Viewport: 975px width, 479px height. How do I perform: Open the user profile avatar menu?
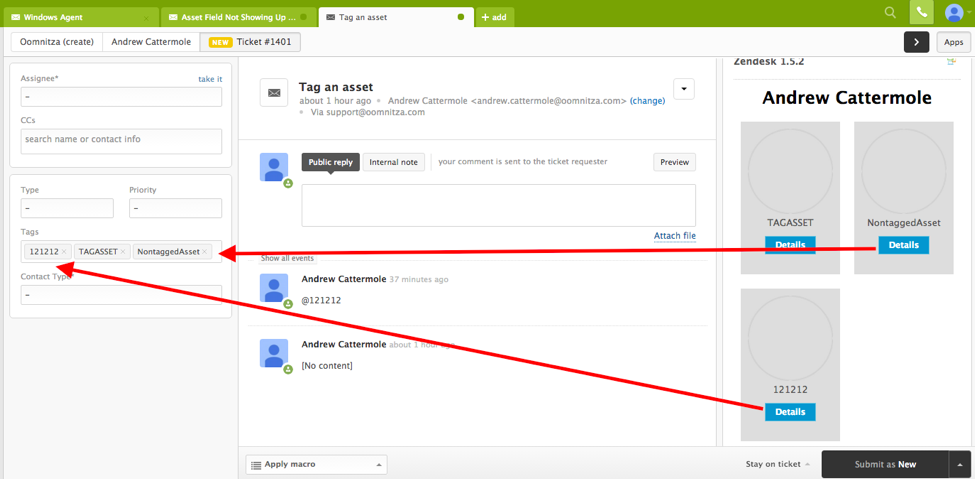(953, 13)
